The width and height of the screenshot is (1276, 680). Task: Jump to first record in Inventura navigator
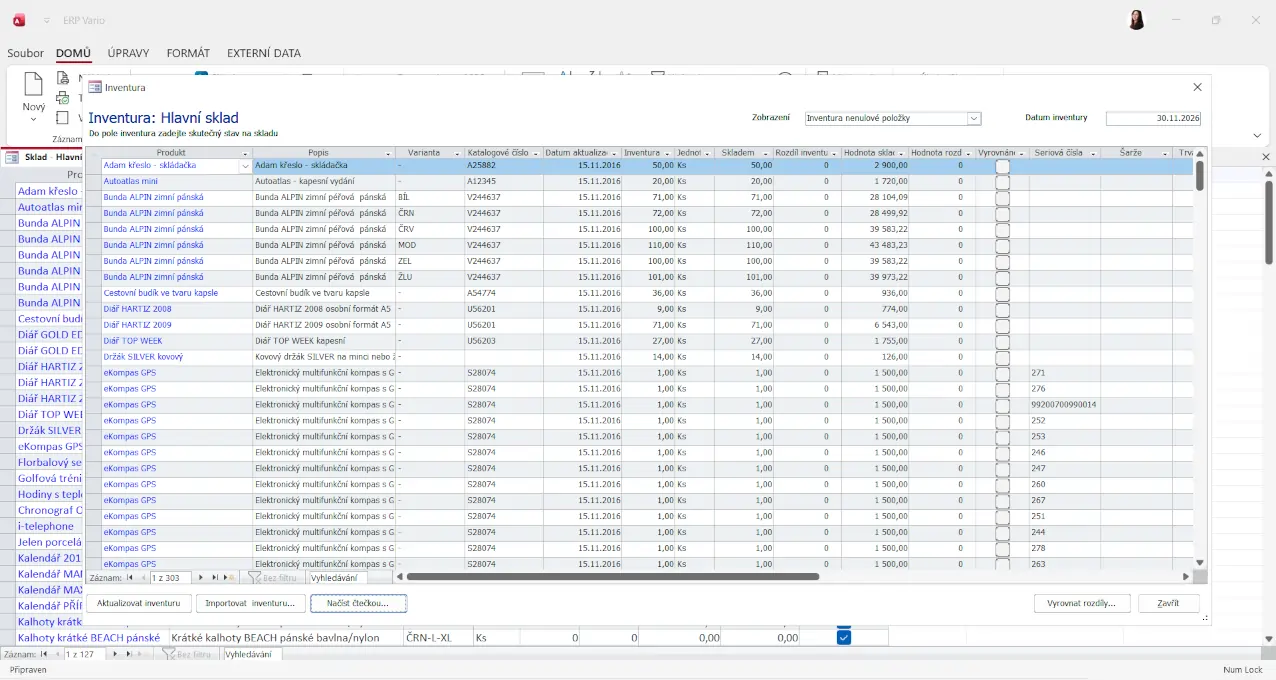tap(130, 577)
